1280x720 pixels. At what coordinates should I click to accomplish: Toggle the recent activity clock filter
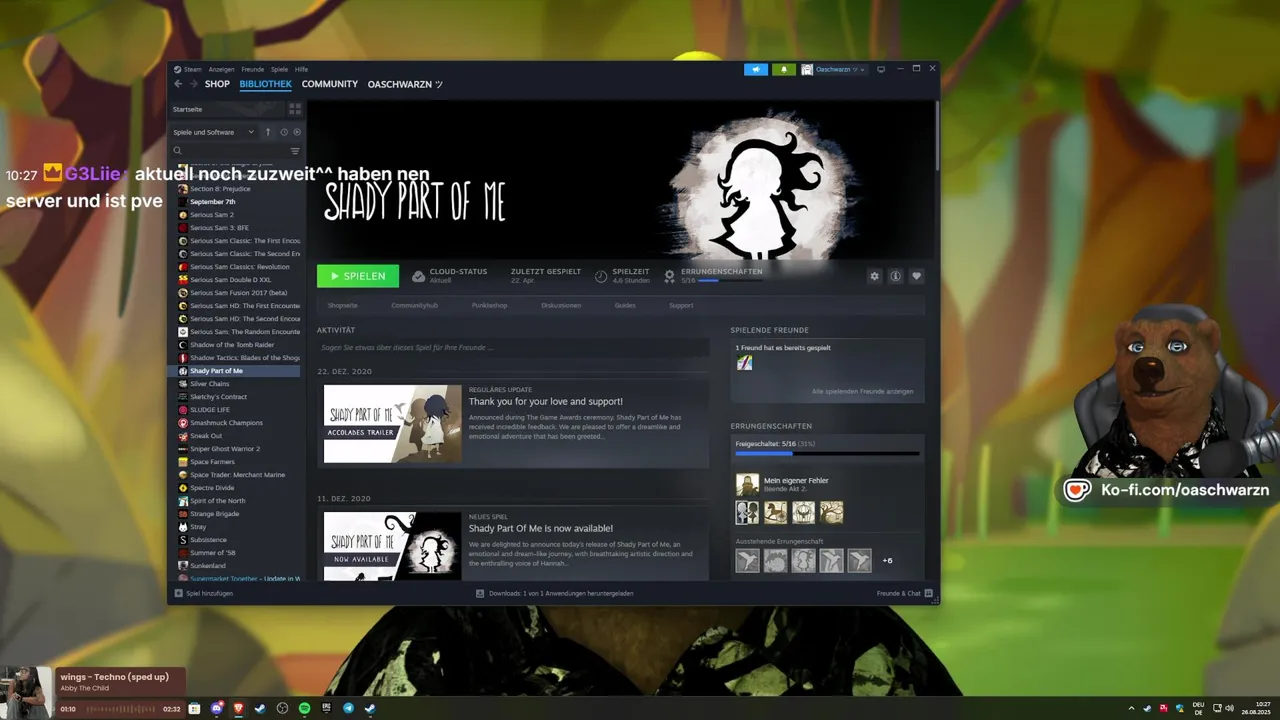284,132
